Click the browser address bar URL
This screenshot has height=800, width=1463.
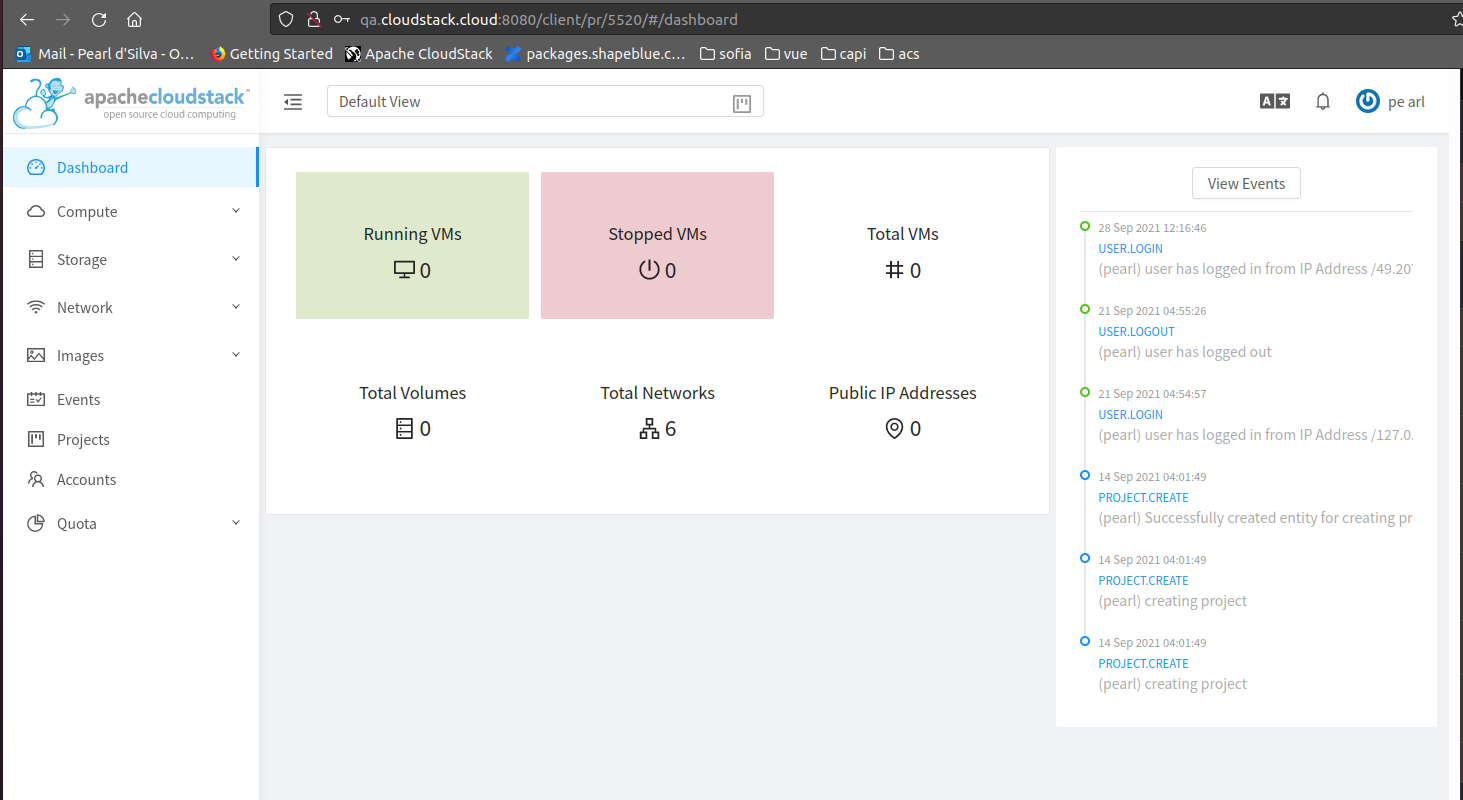click(x=549, y=19)
